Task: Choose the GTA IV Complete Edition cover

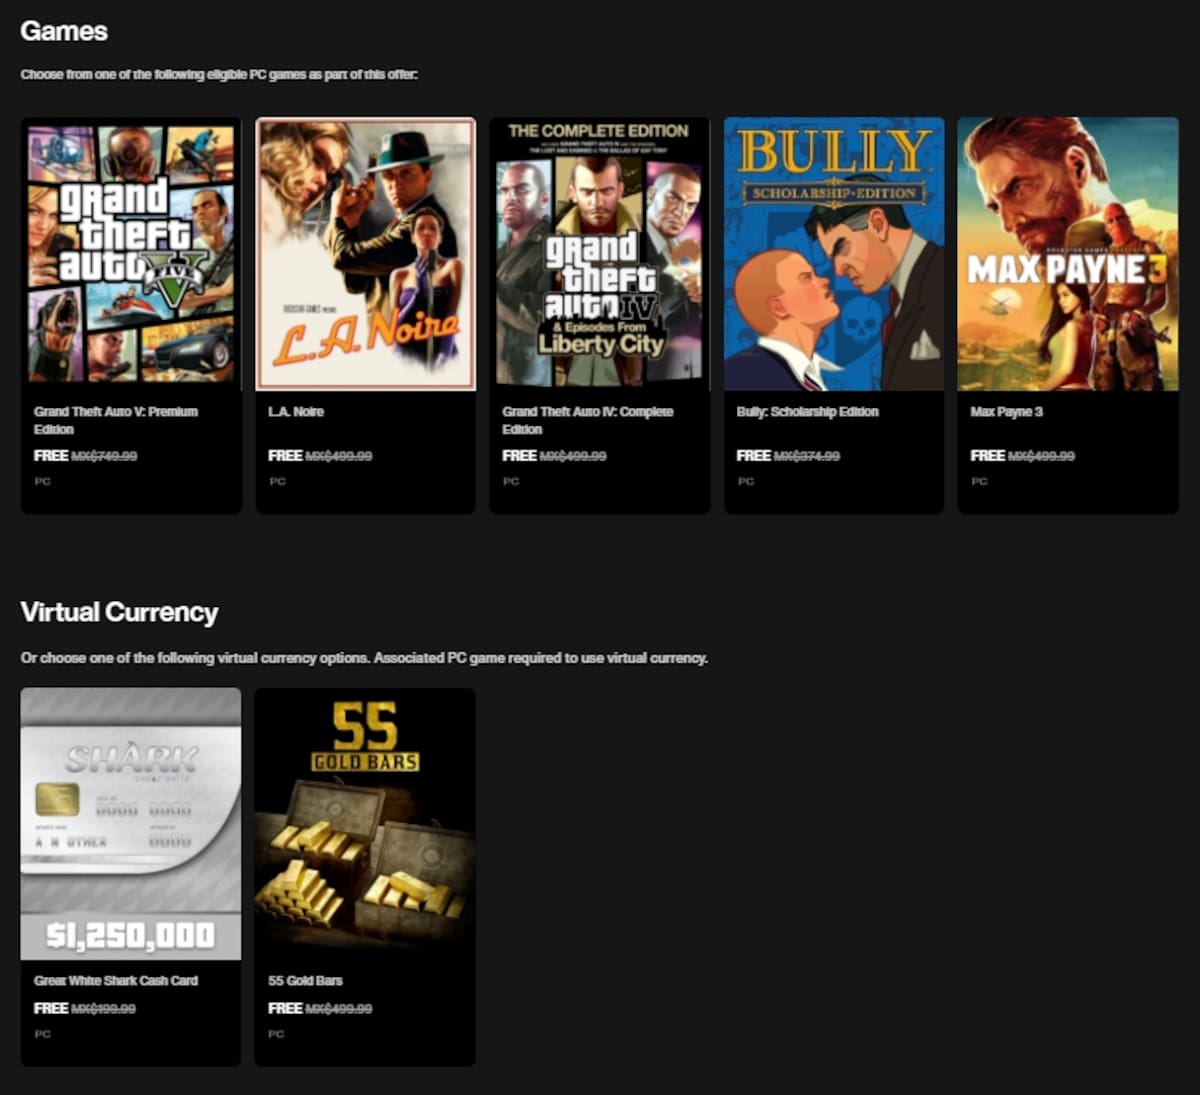Action: point(599,254)
